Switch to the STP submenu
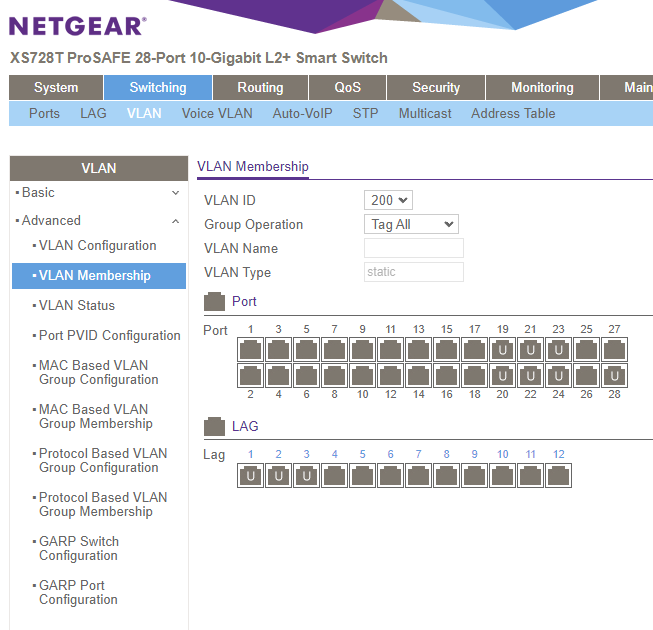 pos(365,114)
